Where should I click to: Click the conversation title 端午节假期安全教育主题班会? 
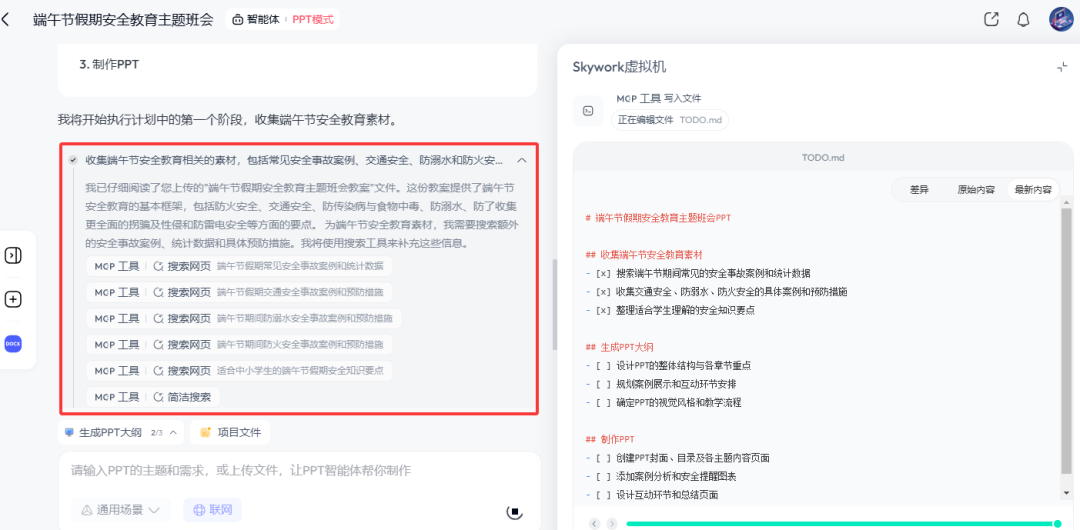123,19
